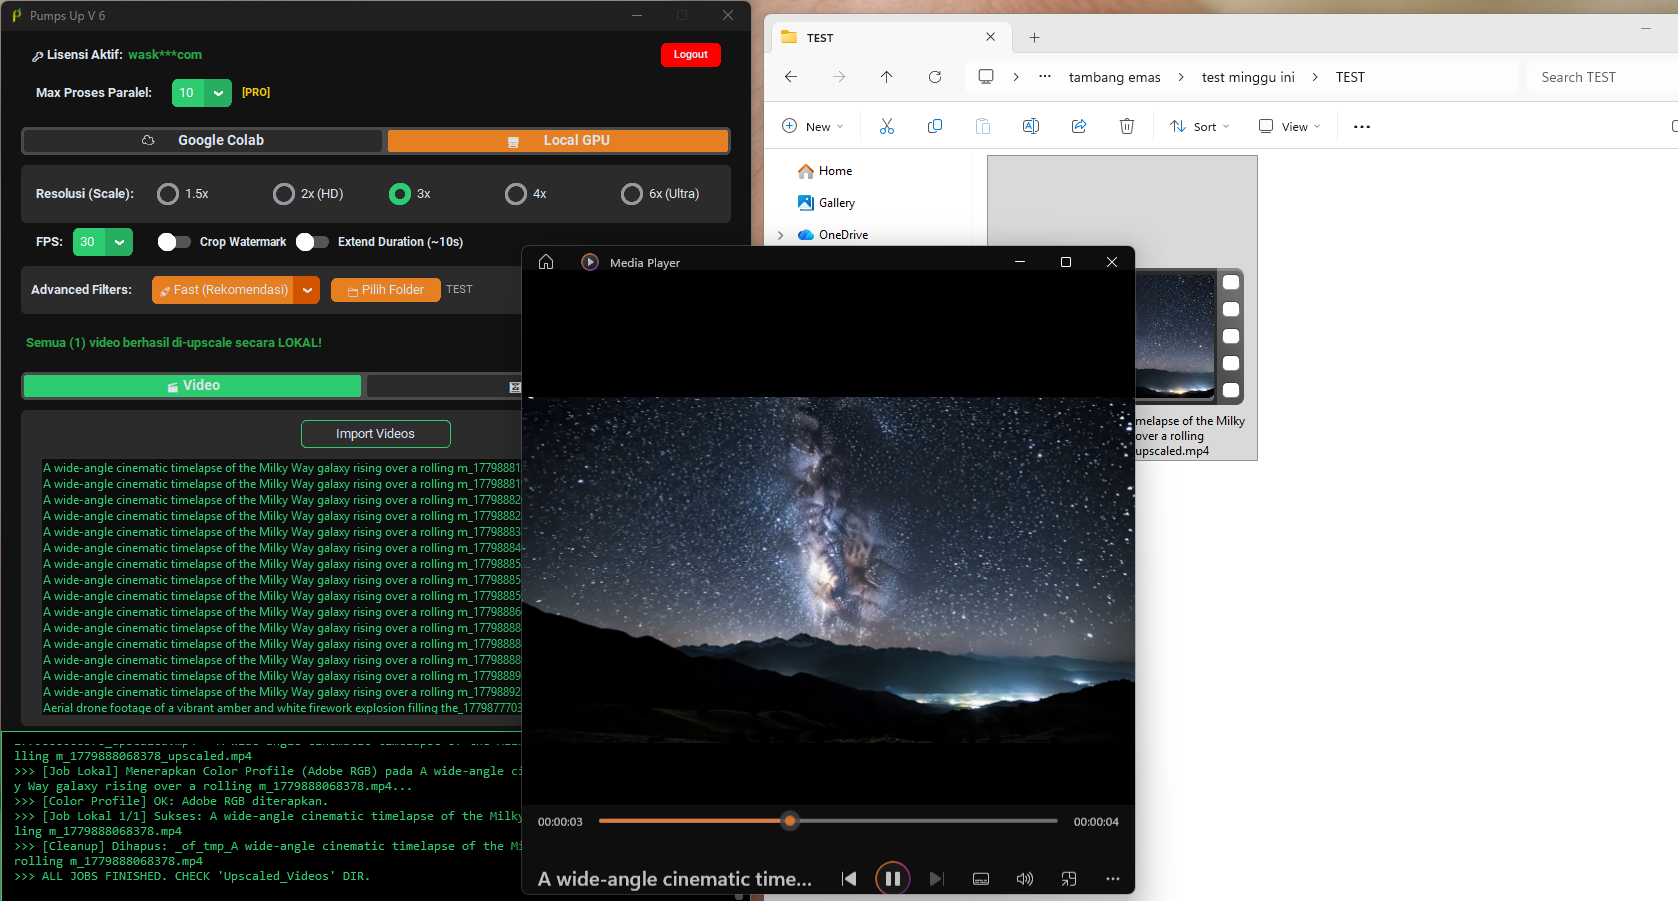1678x901 pixels.
Task: Click the Copy icon in File Explorer
Action: click(935, 126)
